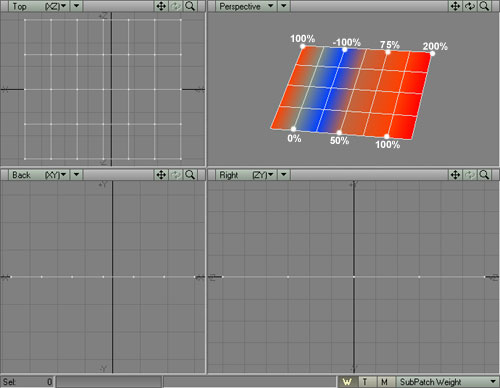The width and height of the screenshot is (500, 388).
Task: Open the Top (XZ) view type dropdown
Action: point(39,6)
